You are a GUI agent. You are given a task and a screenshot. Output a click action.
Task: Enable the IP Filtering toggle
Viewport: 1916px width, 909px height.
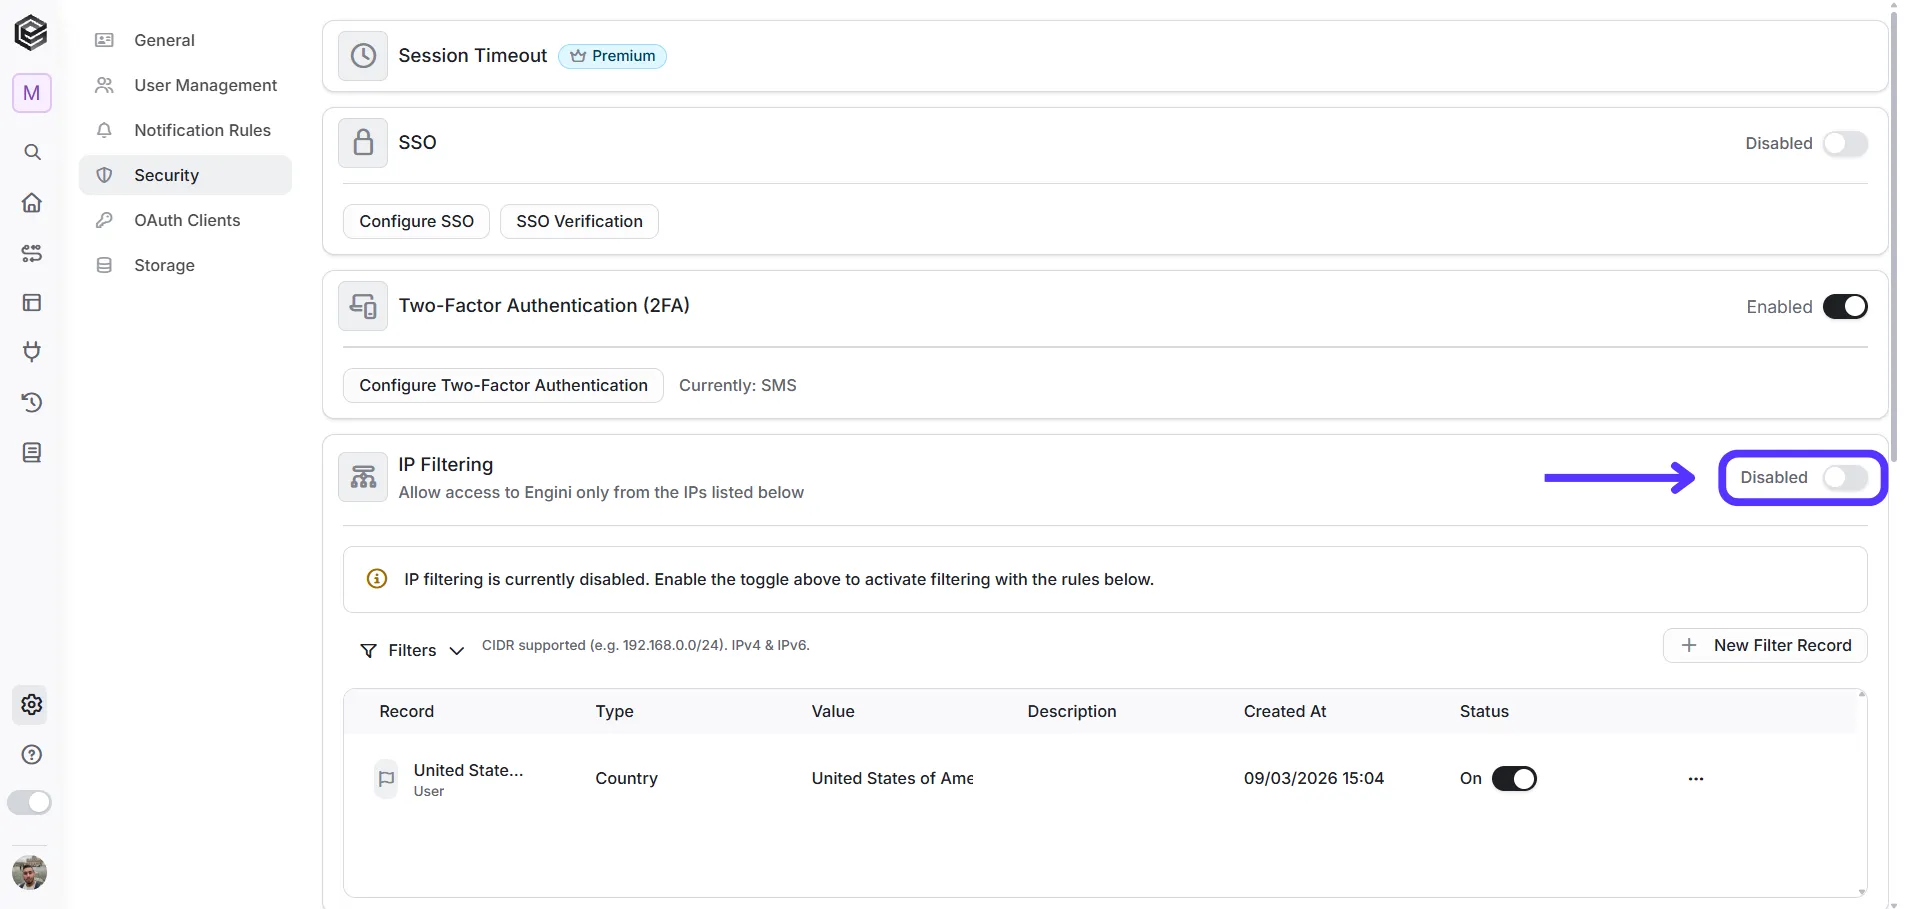click(x=1845, y=478)
